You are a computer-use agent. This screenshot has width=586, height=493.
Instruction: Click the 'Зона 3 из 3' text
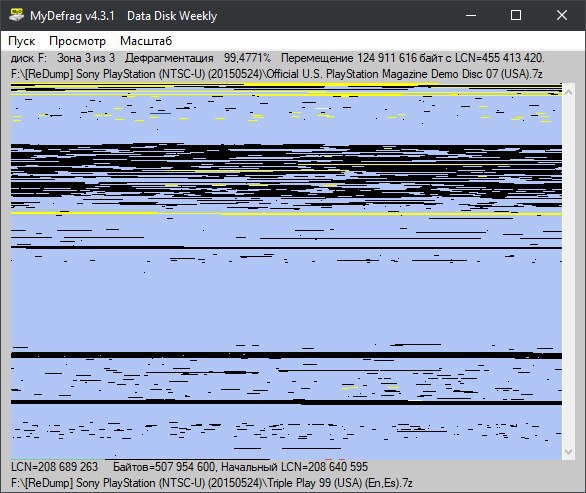click(x=86, y=58)
